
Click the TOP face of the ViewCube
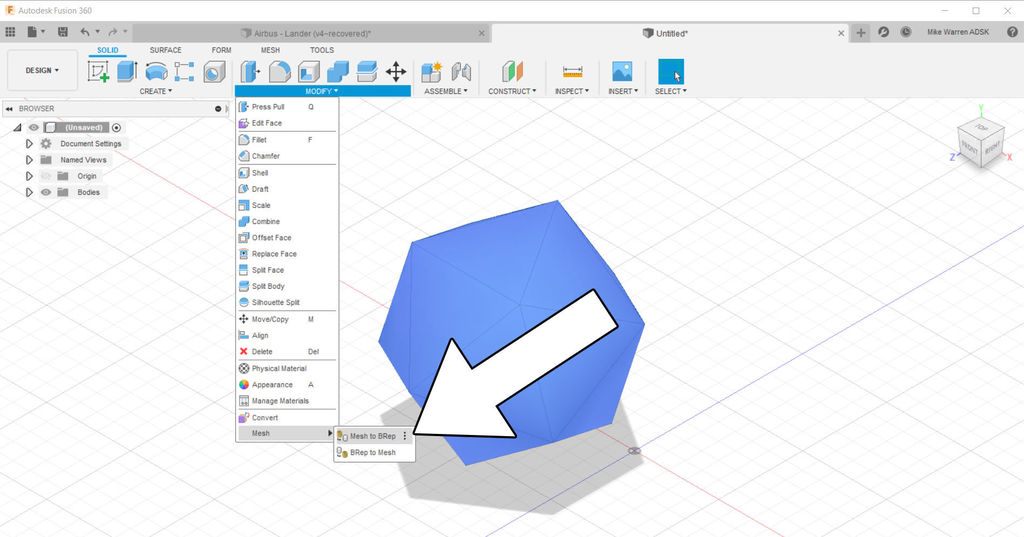point(981,127)
